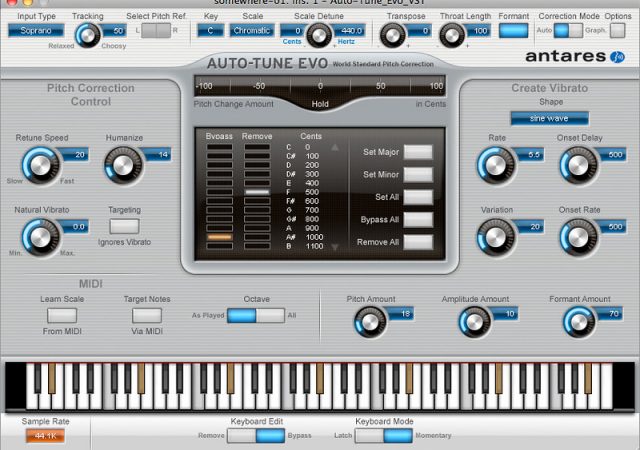
Task: Click the Pitch Amount knob
Action: (x=370, y=322)
